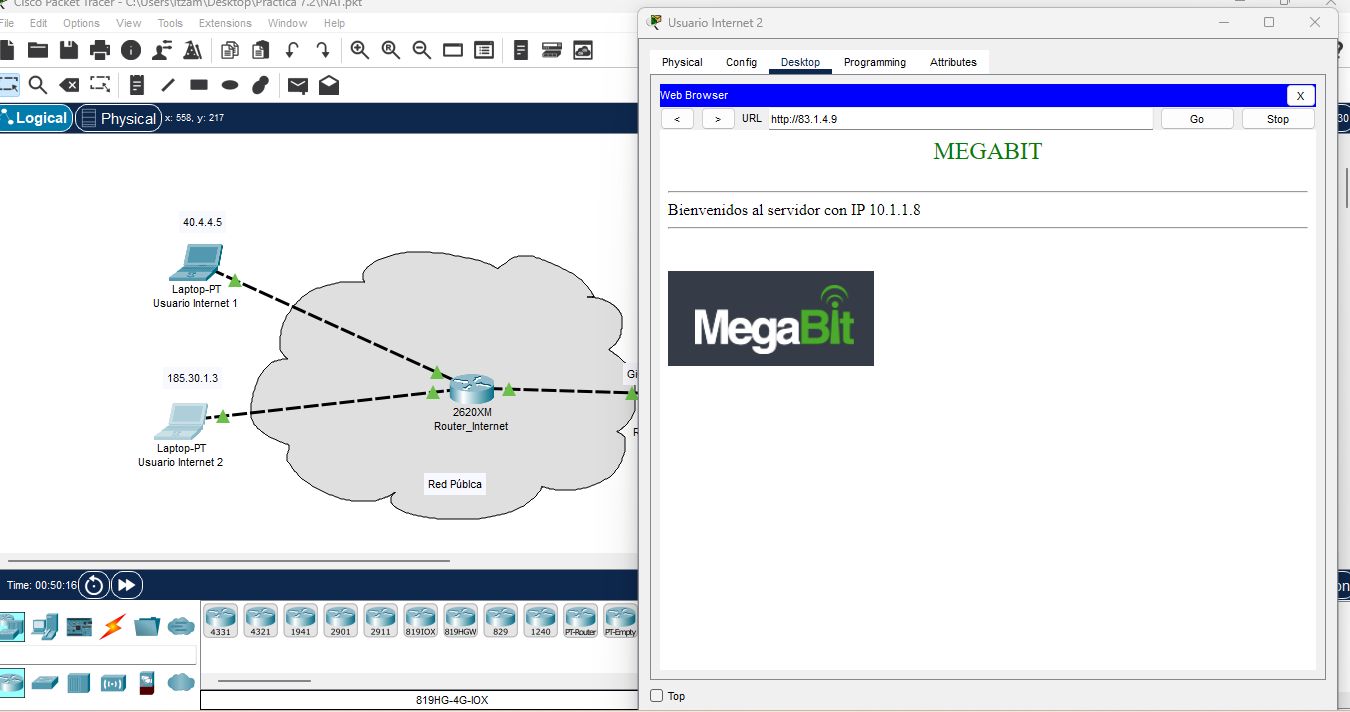Switch to Logical workspace view
This screenshot has height=712, width=1350.
[35, 118]
